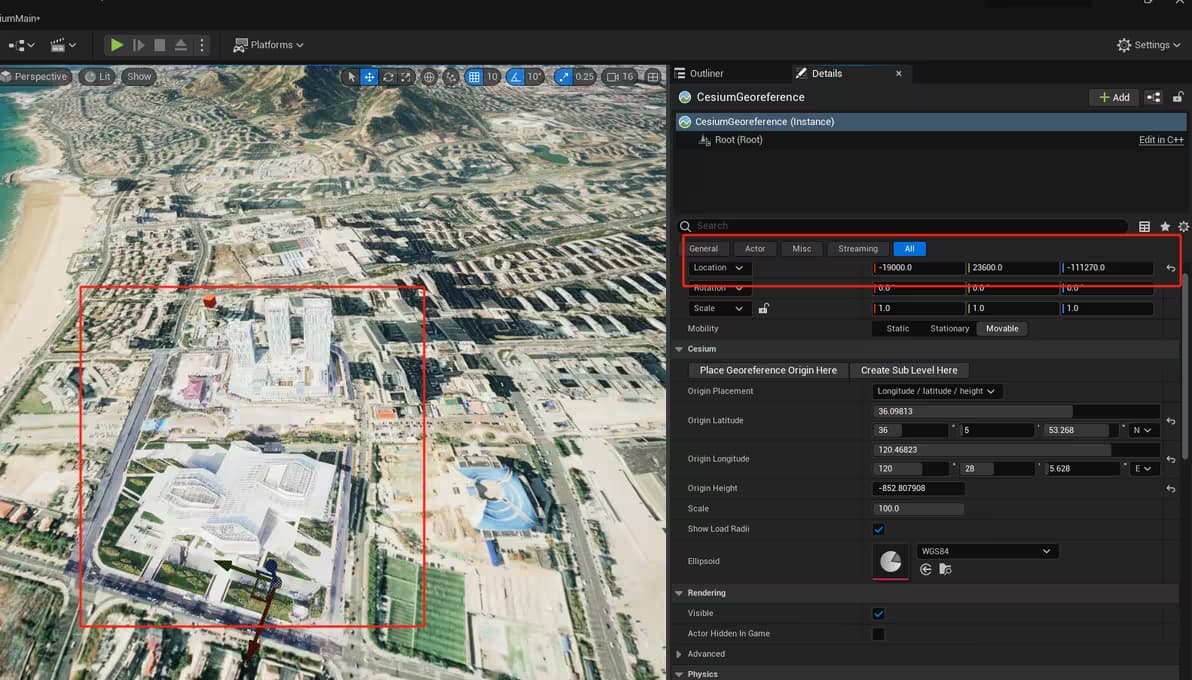Browse to Ellipsoid asset in Content Browser
1192x680 pixels.
point(945,569)
